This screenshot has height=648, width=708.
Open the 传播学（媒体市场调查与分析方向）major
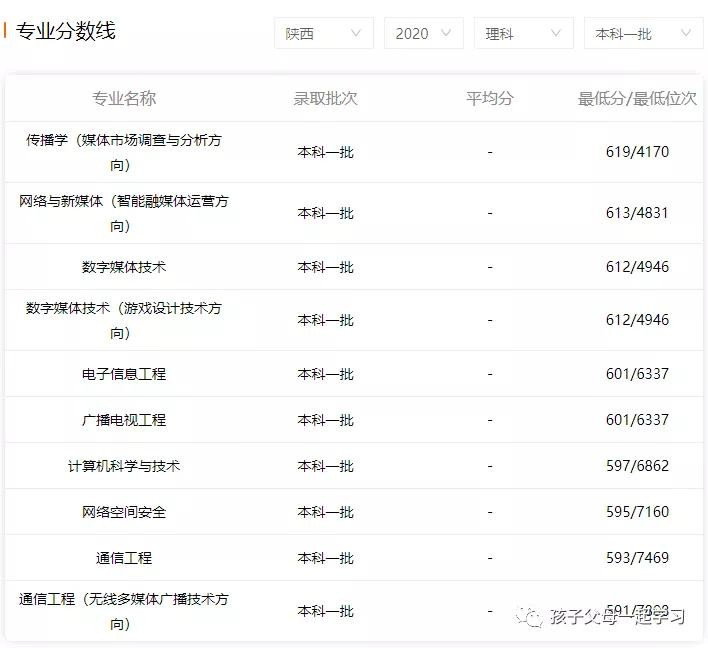click(124, 152)
